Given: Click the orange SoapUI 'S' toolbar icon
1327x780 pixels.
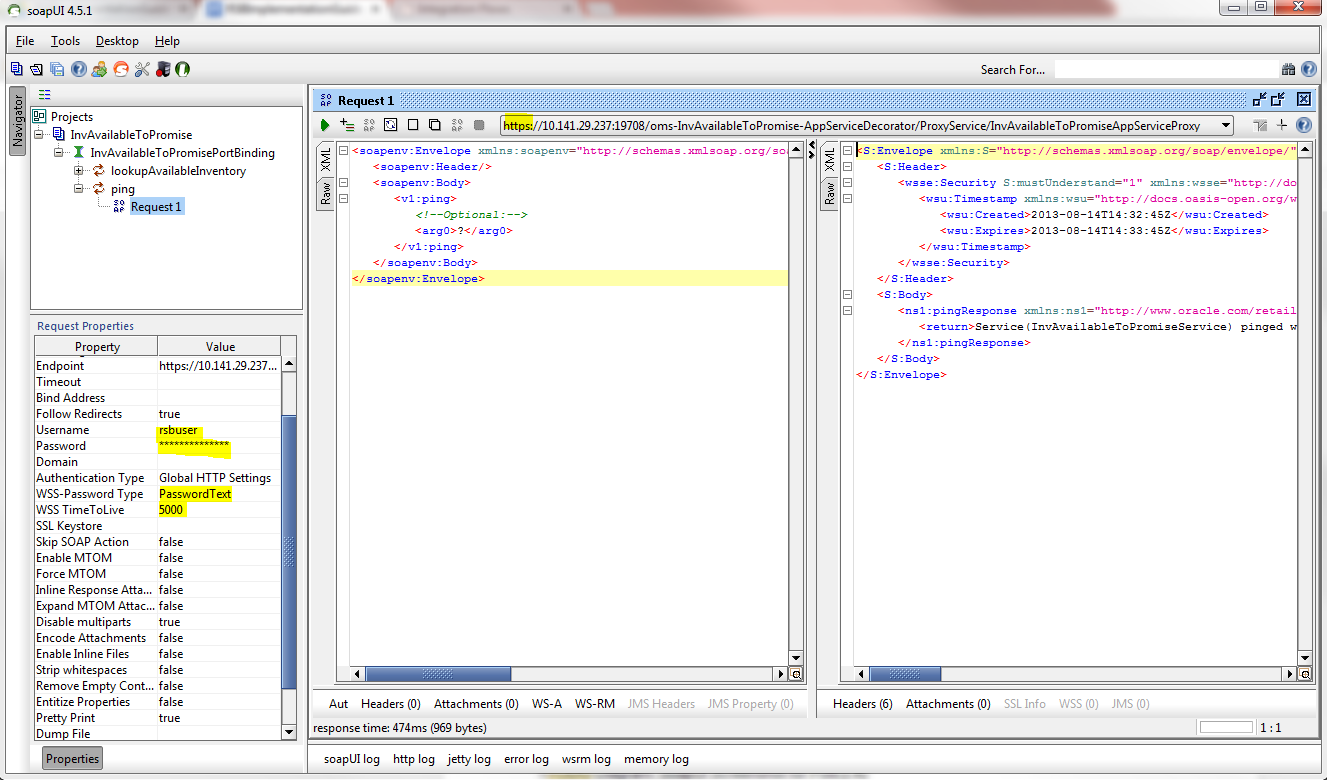Looking at the screenshot, I should pyautogui.click(x=121, y=69).
